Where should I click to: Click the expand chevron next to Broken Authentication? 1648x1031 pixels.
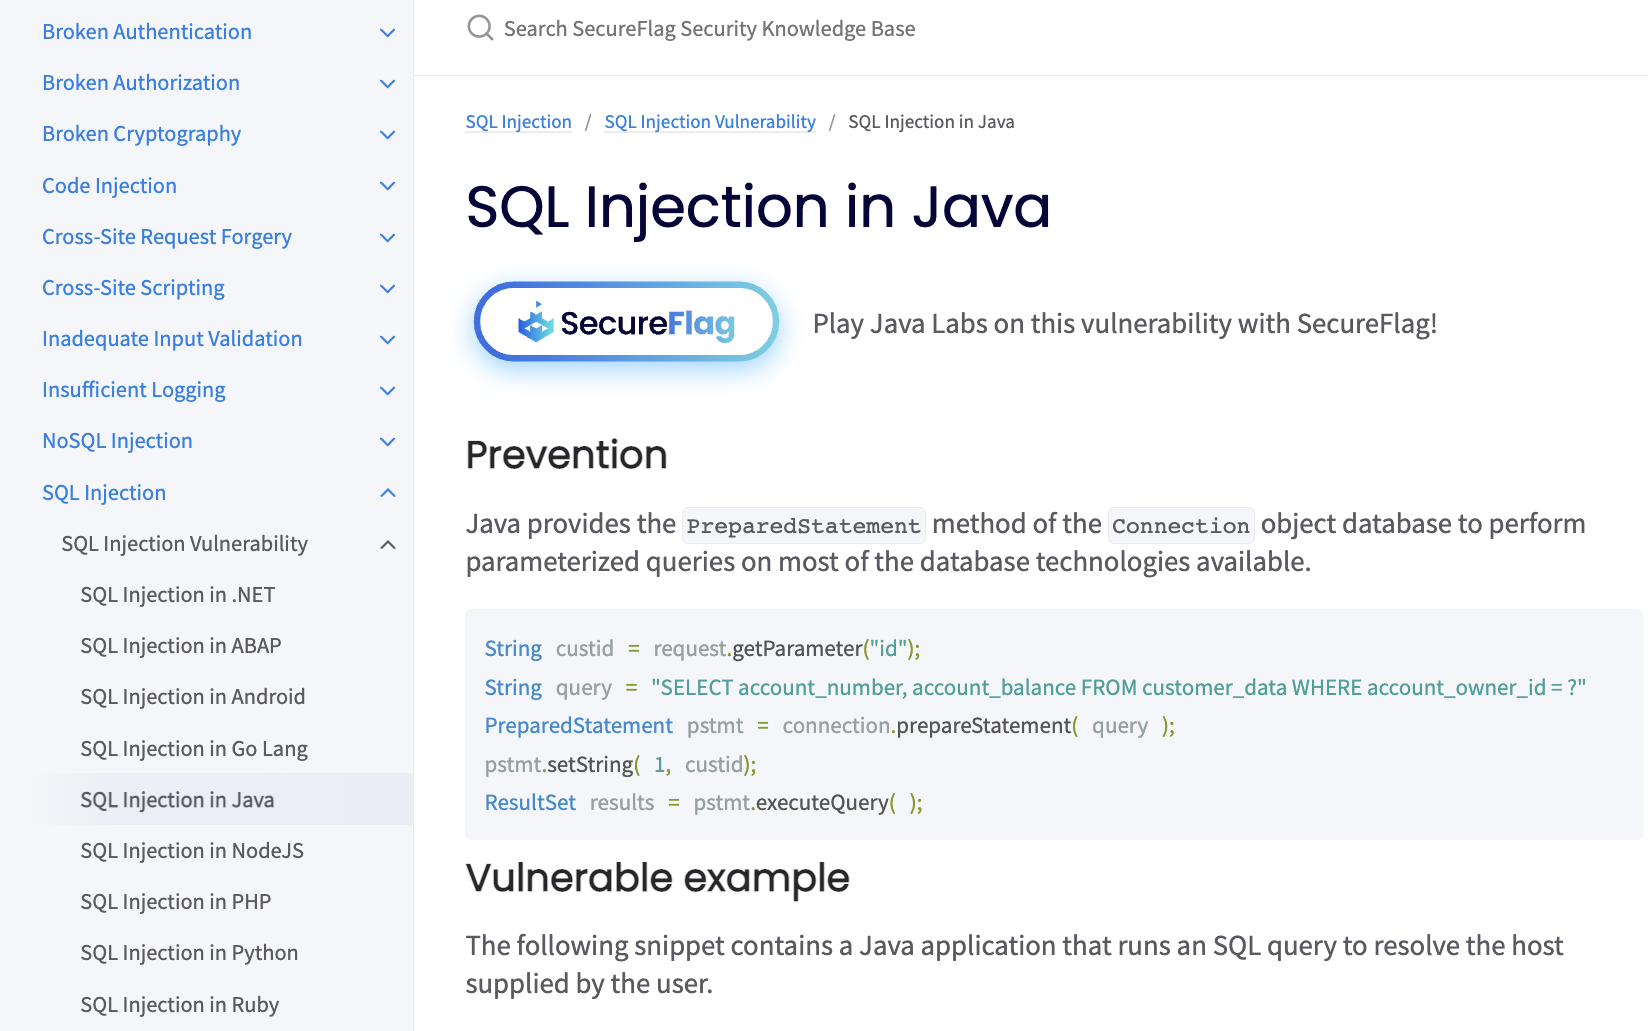coord(387,32)
